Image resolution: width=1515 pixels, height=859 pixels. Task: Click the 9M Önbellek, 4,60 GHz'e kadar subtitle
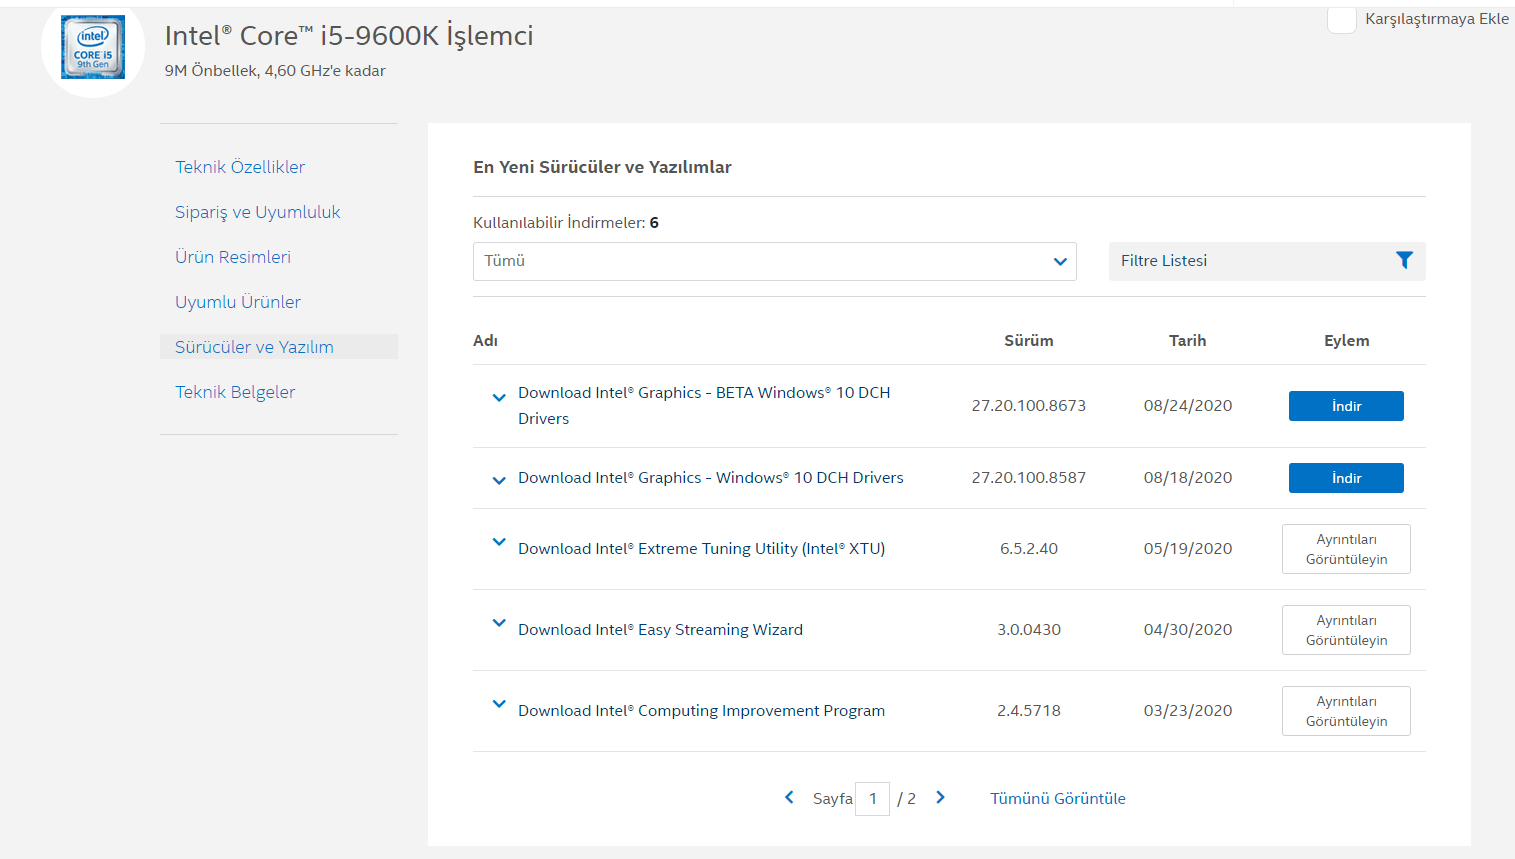click(275, 71)
